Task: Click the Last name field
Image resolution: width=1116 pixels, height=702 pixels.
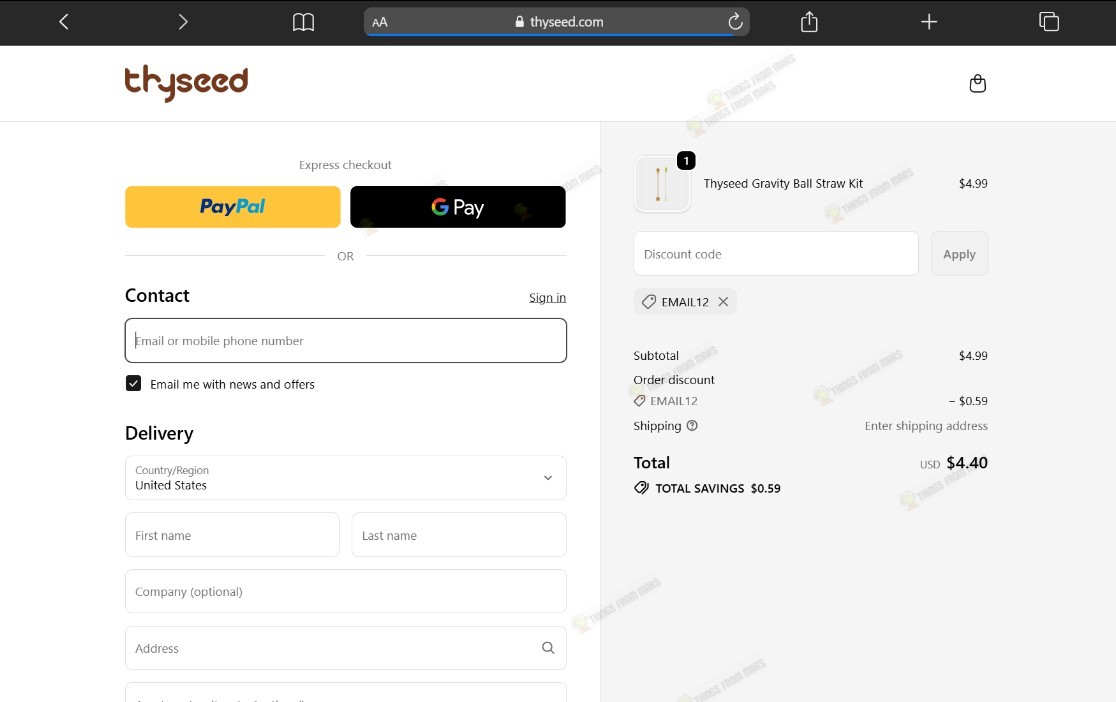Action: click(x=459, y=535)
